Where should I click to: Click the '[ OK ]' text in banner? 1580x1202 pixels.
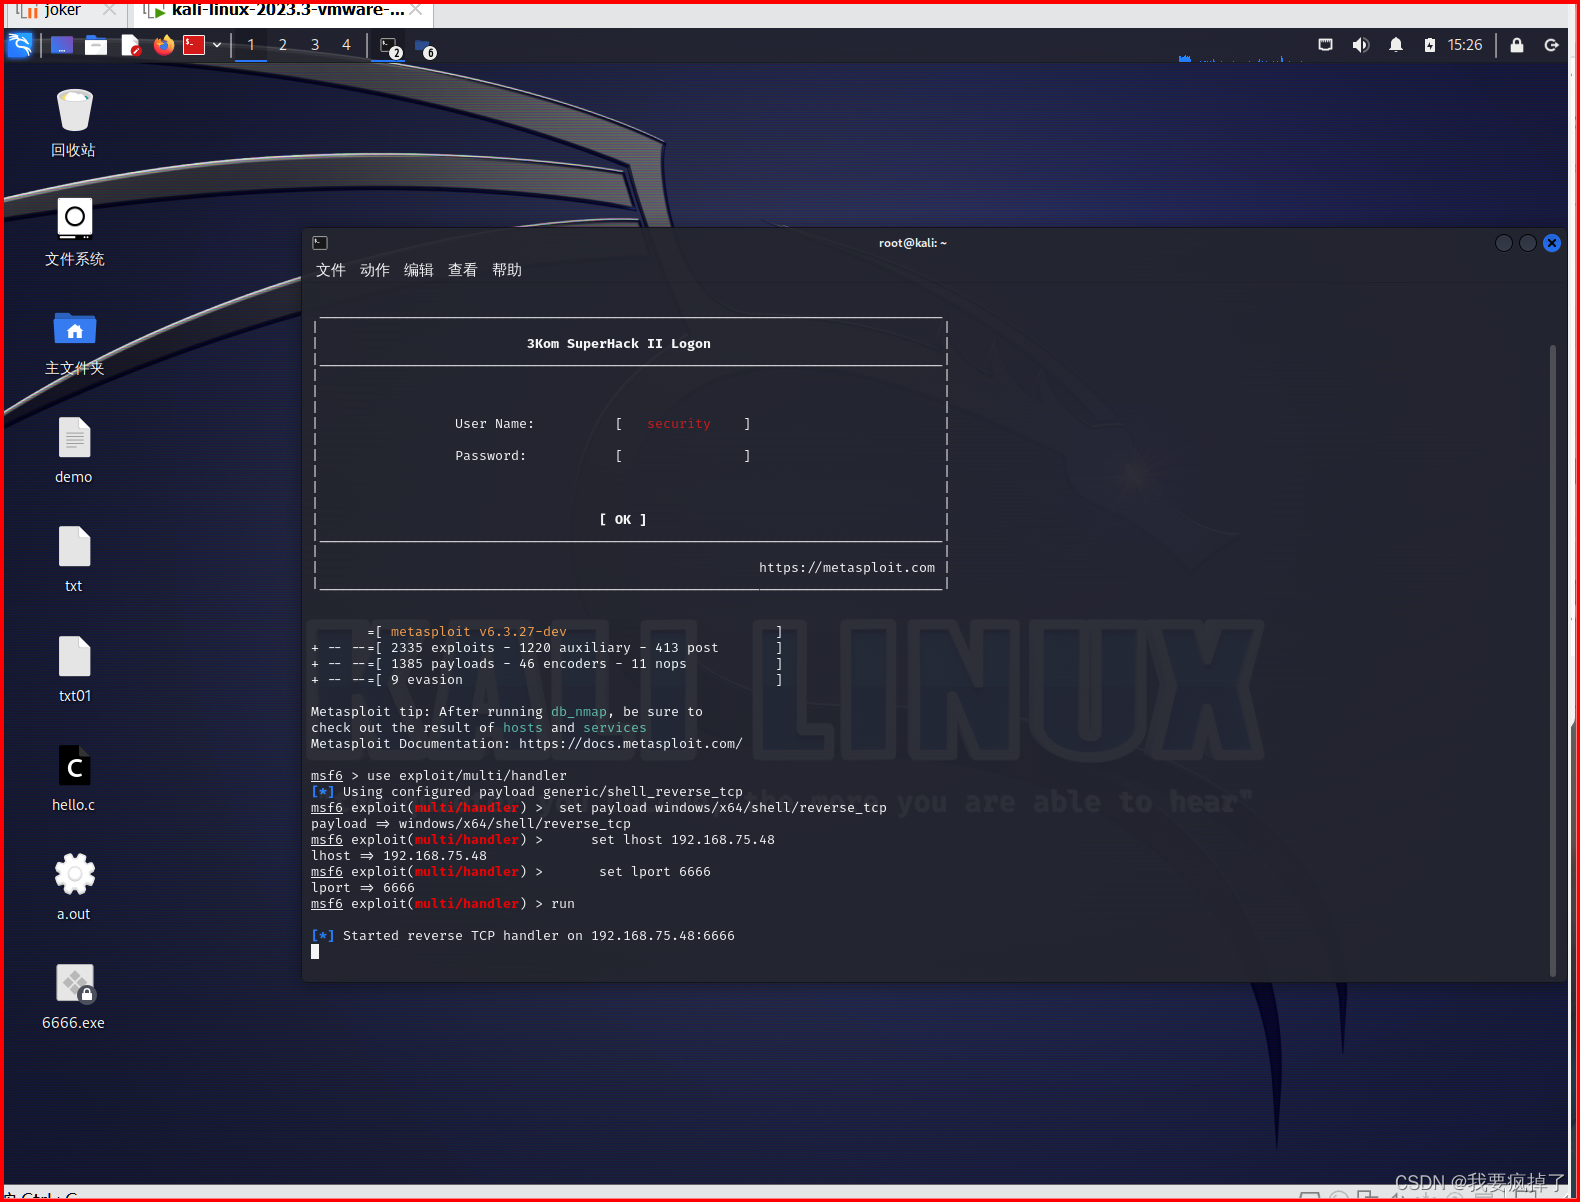coord(623,520)
